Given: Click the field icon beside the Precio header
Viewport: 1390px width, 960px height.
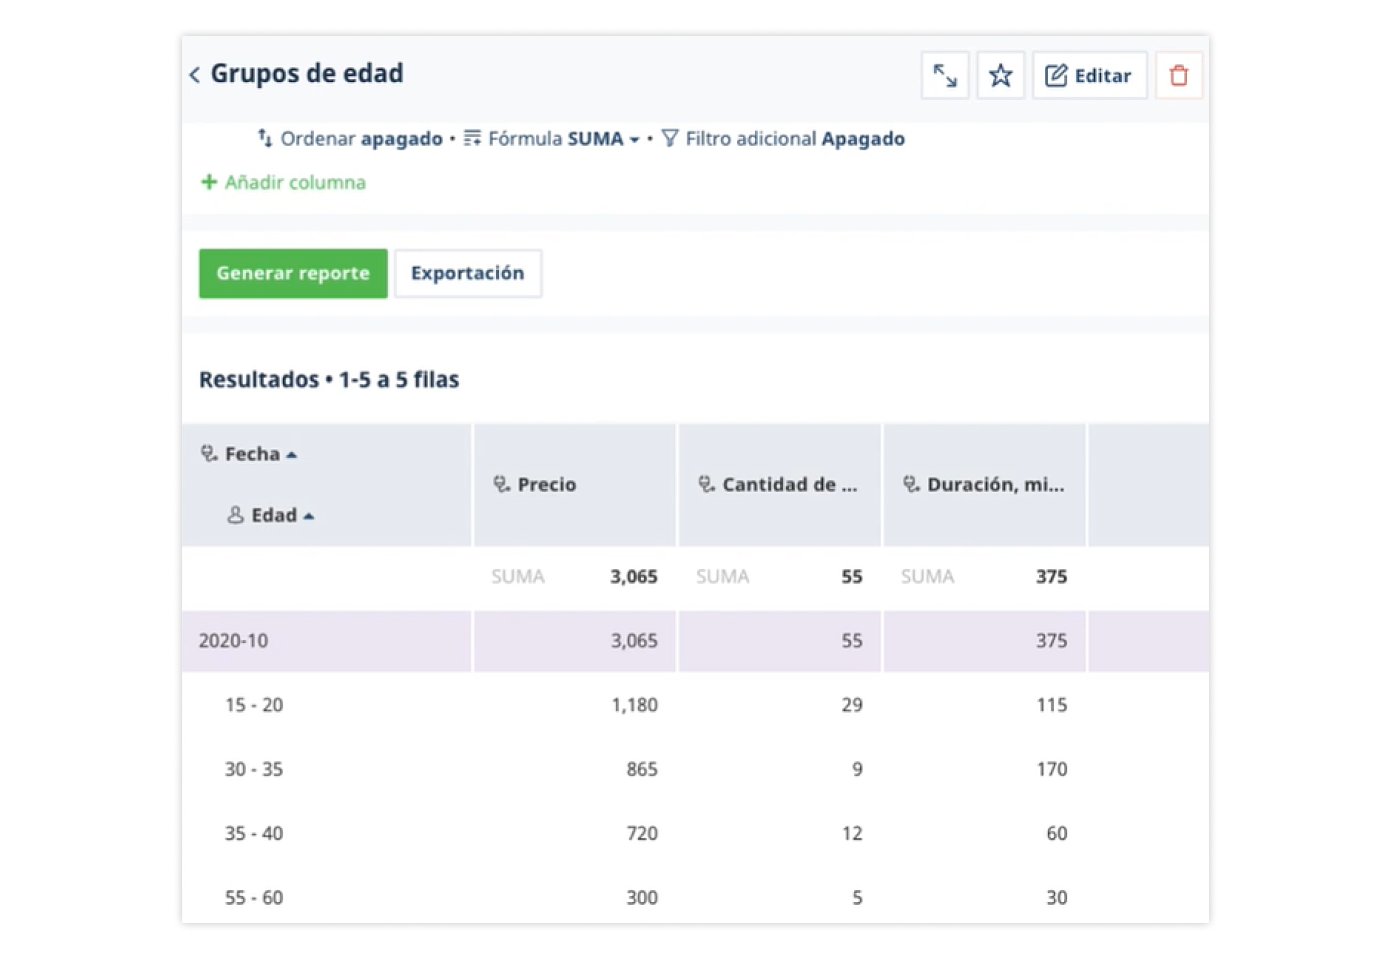Looking at the screenshot, I should point(501,484).
